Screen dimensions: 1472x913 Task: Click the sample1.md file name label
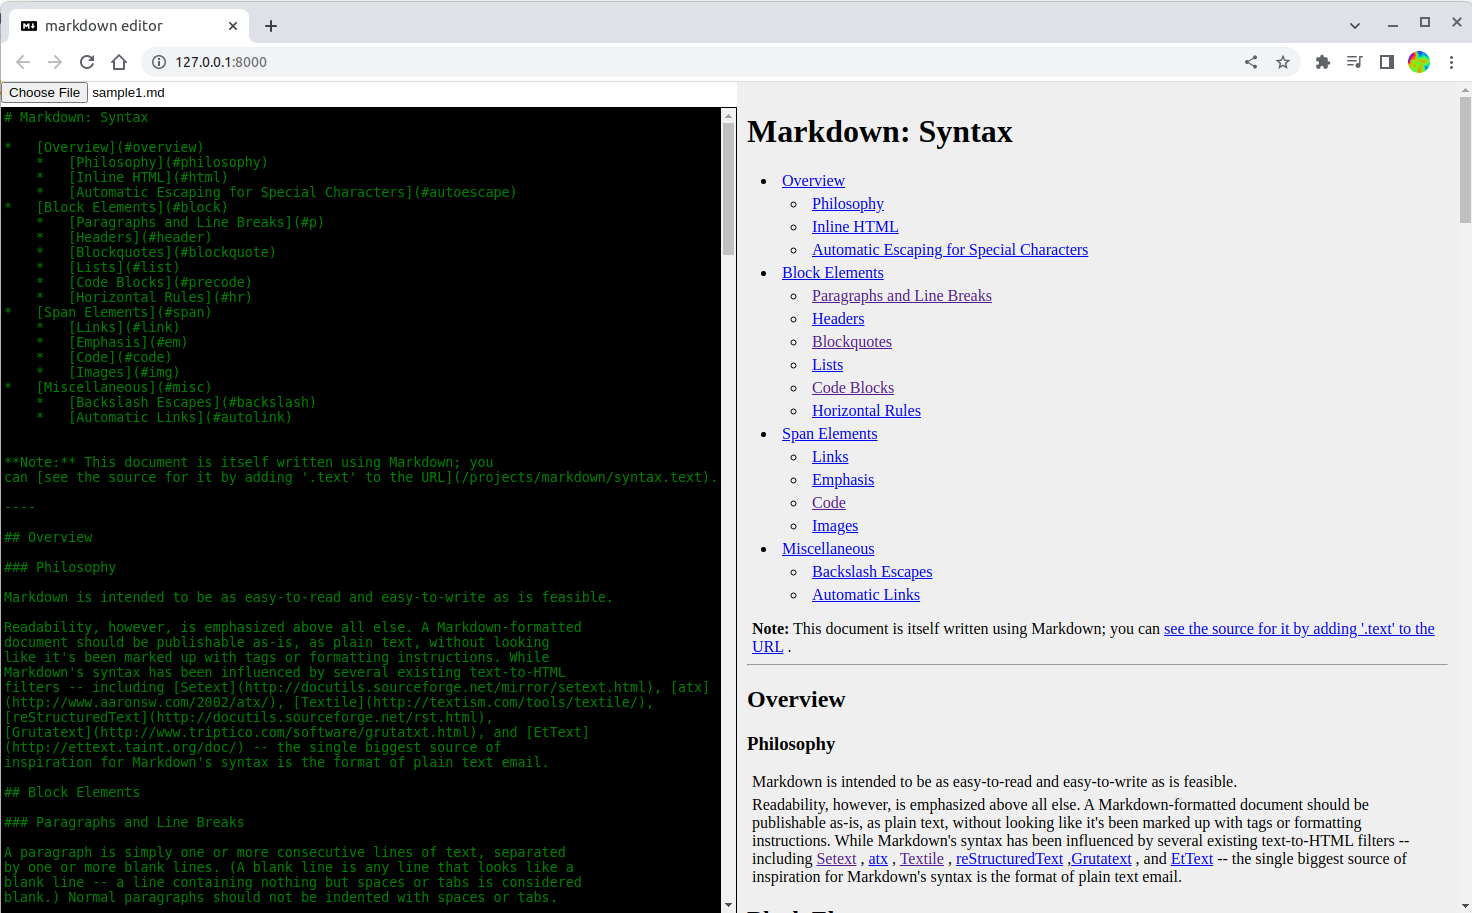coord(128,93)
